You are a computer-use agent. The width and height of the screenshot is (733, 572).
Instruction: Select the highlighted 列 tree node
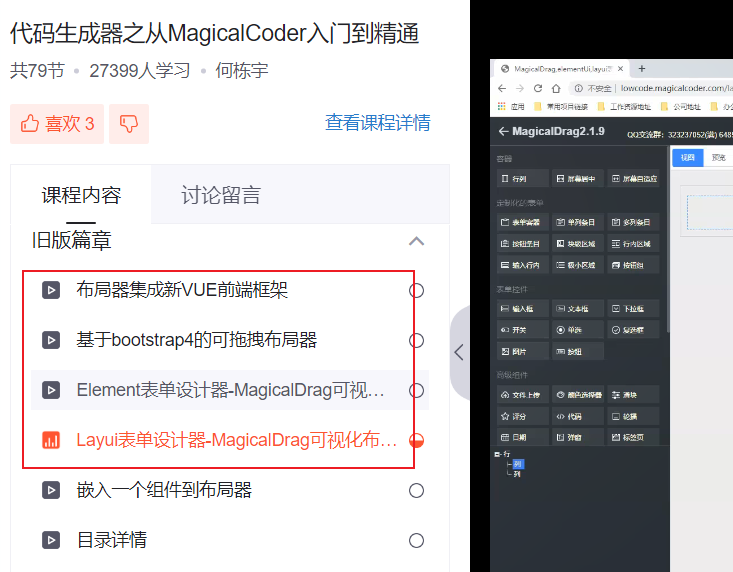point(518,464)
